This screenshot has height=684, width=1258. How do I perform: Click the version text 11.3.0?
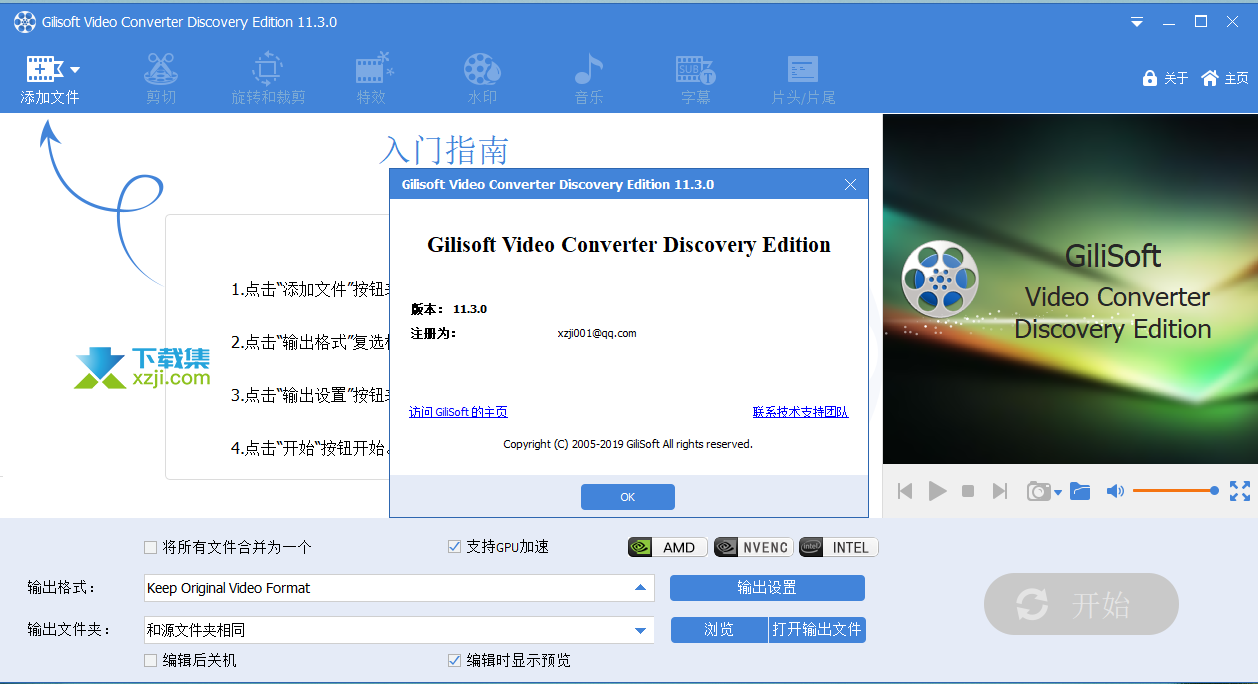470,309
